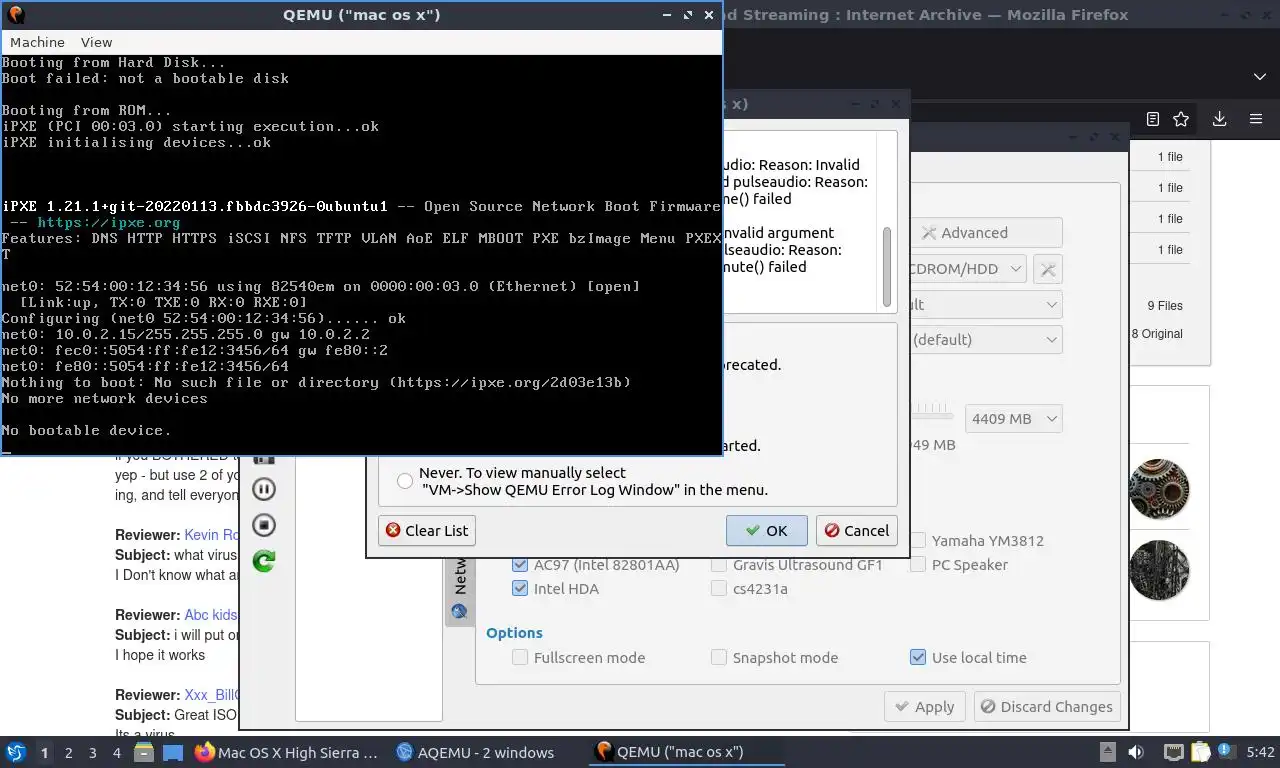Screen dimensions: 1280x768
Task: Click the Apply button in AQEMU
Action: coord(925,707)
